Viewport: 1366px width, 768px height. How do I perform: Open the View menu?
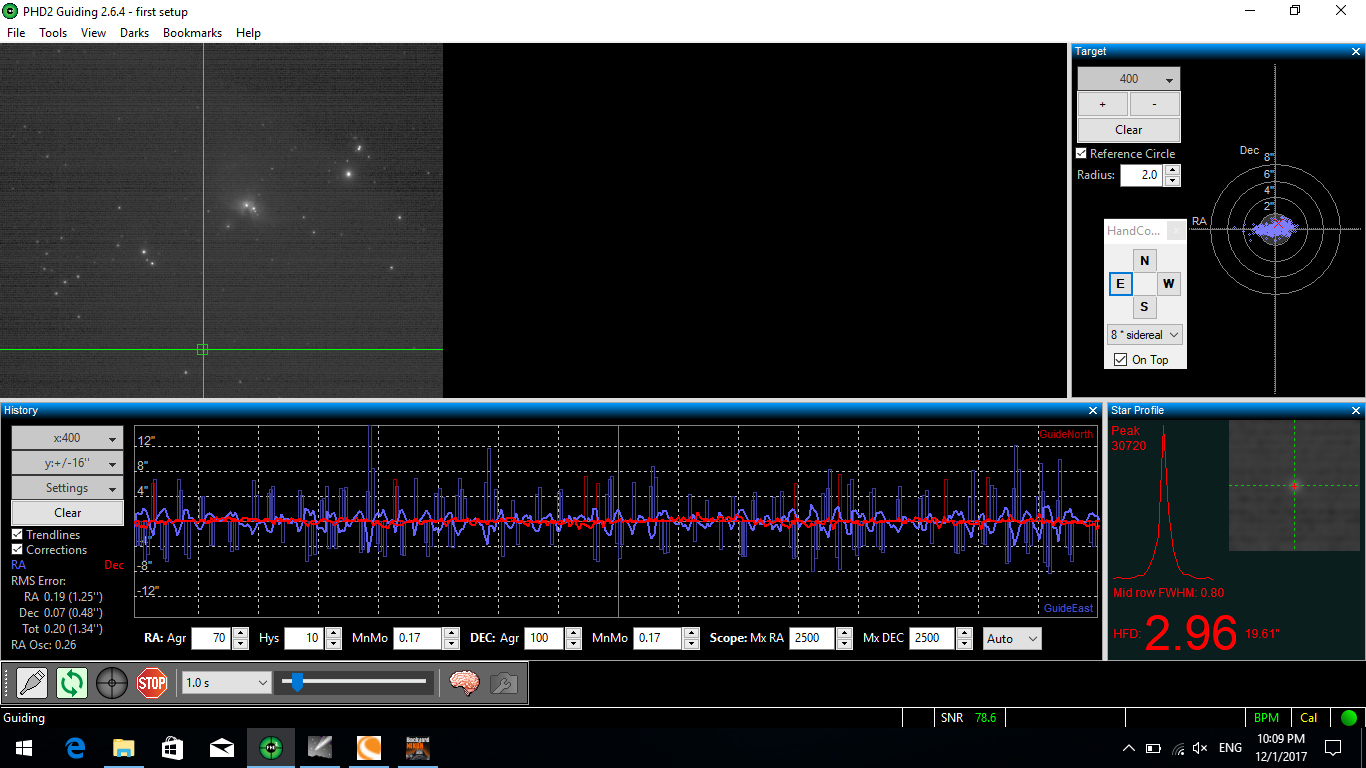pos(93,33)
